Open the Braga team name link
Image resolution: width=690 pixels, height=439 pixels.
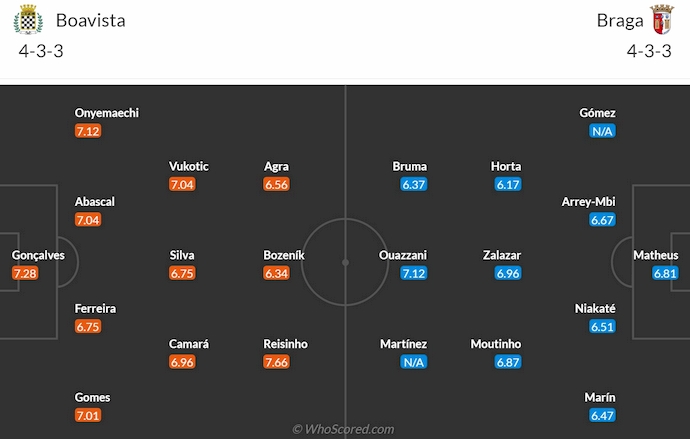pyautogui.click(x=619, y=21)
